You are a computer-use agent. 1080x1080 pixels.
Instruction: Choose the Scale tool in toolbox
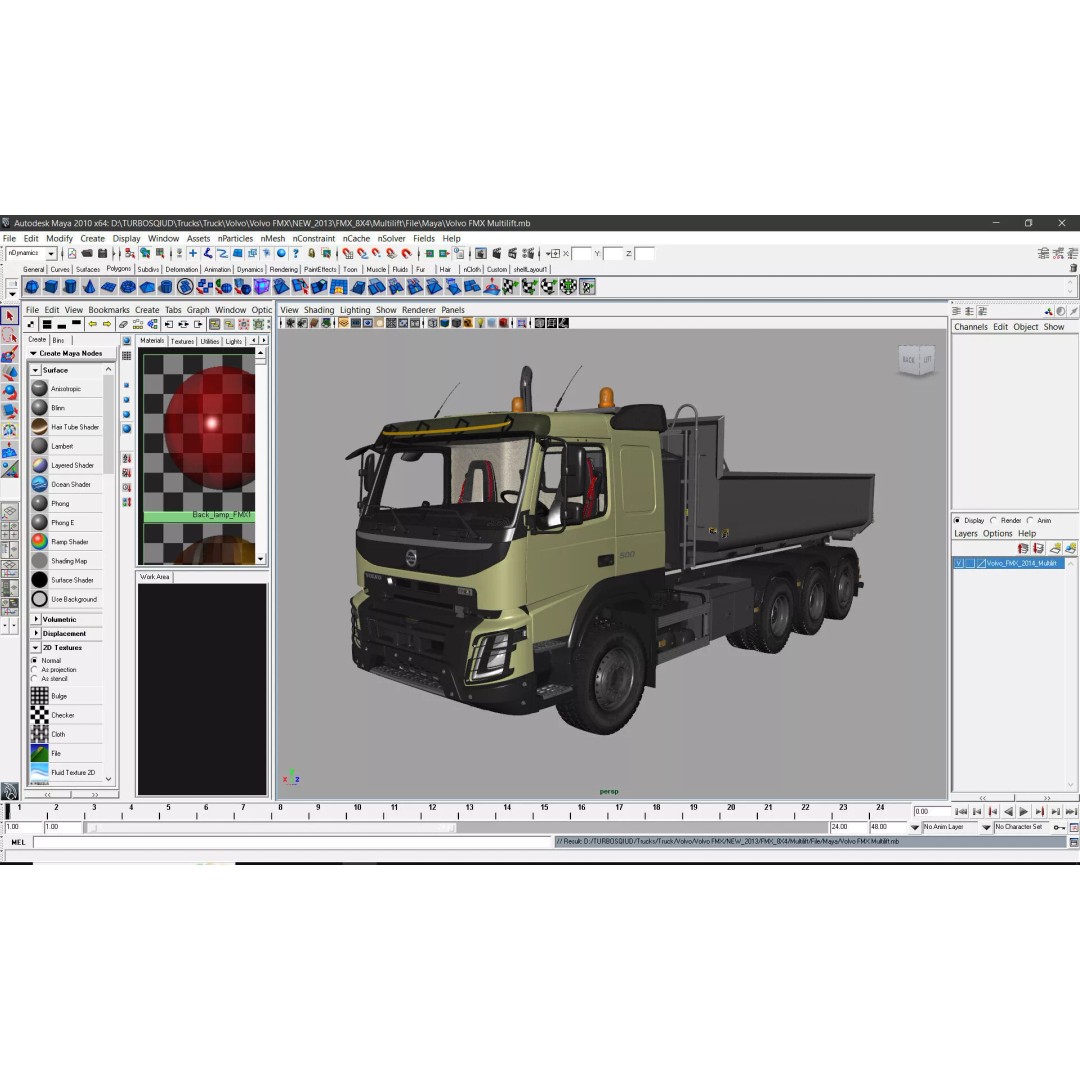pos(10,411)
